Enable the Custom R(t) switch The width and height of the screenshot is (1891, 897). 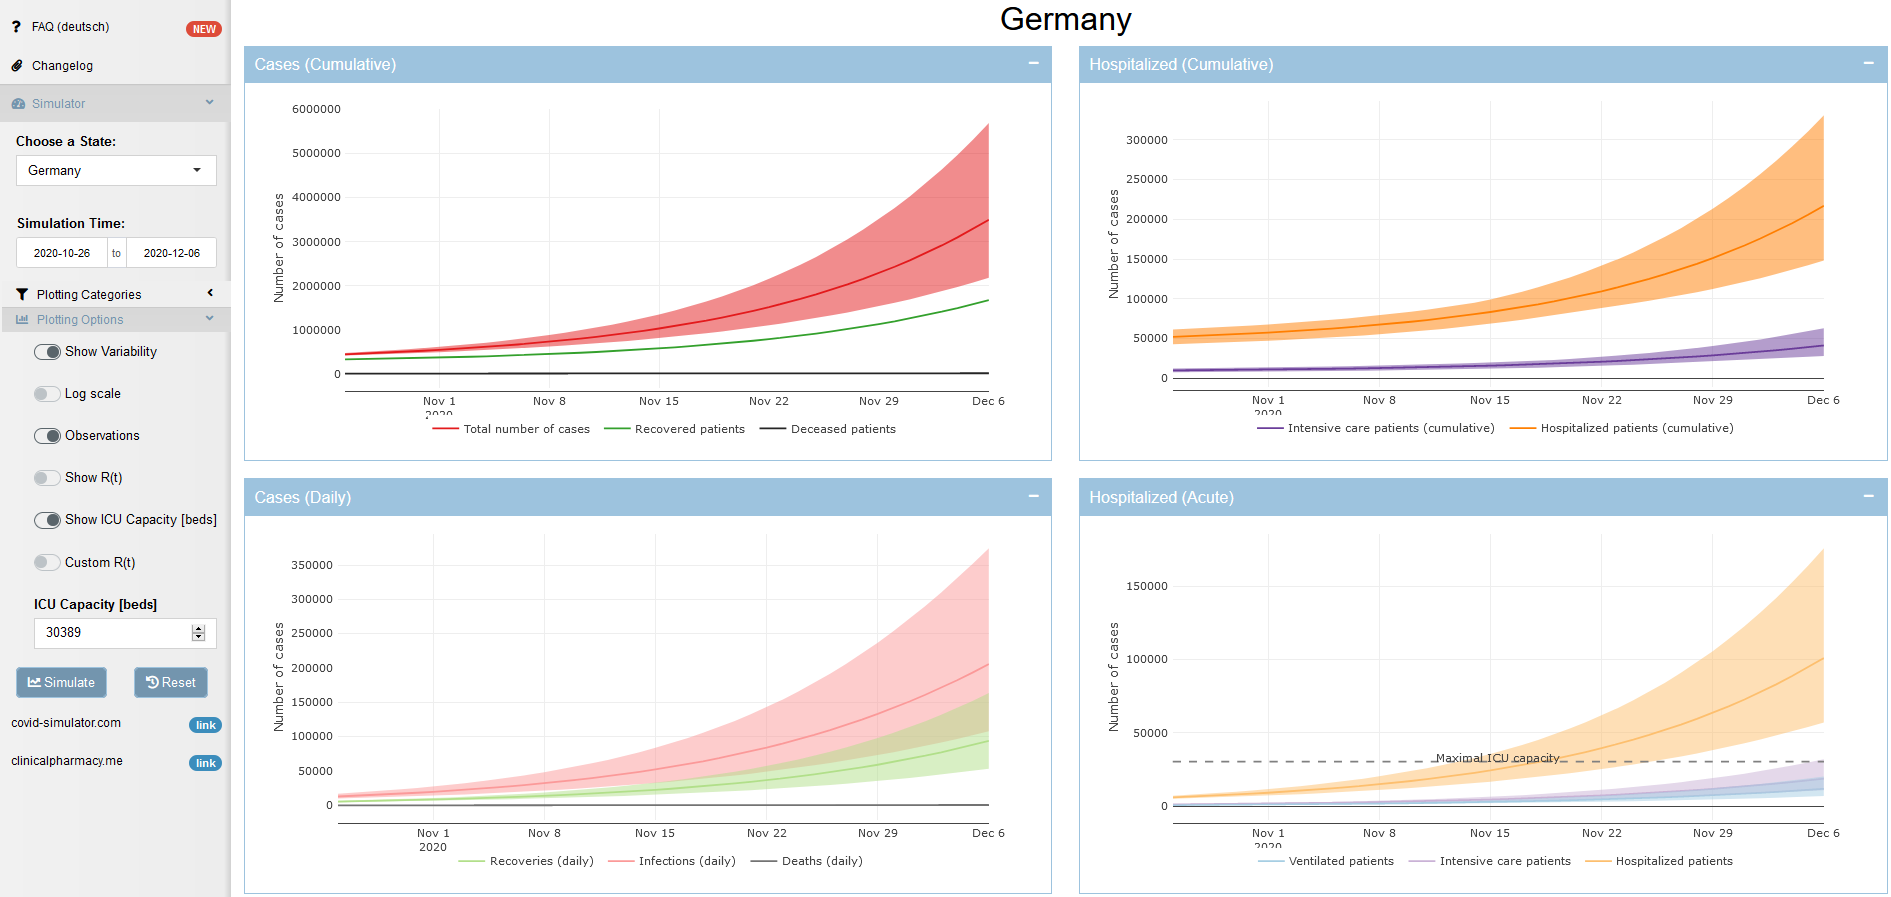[47, 562]
